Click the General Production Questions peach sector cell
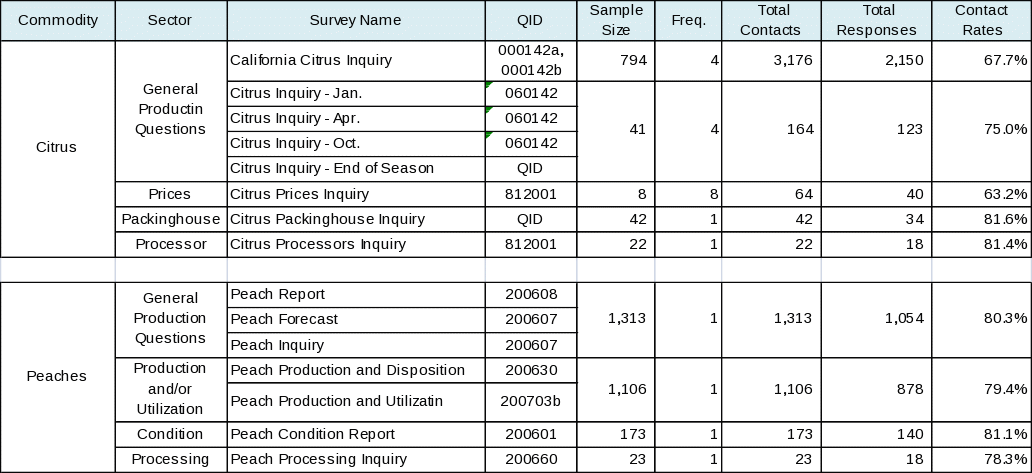1032x473 pixels. 171,320
